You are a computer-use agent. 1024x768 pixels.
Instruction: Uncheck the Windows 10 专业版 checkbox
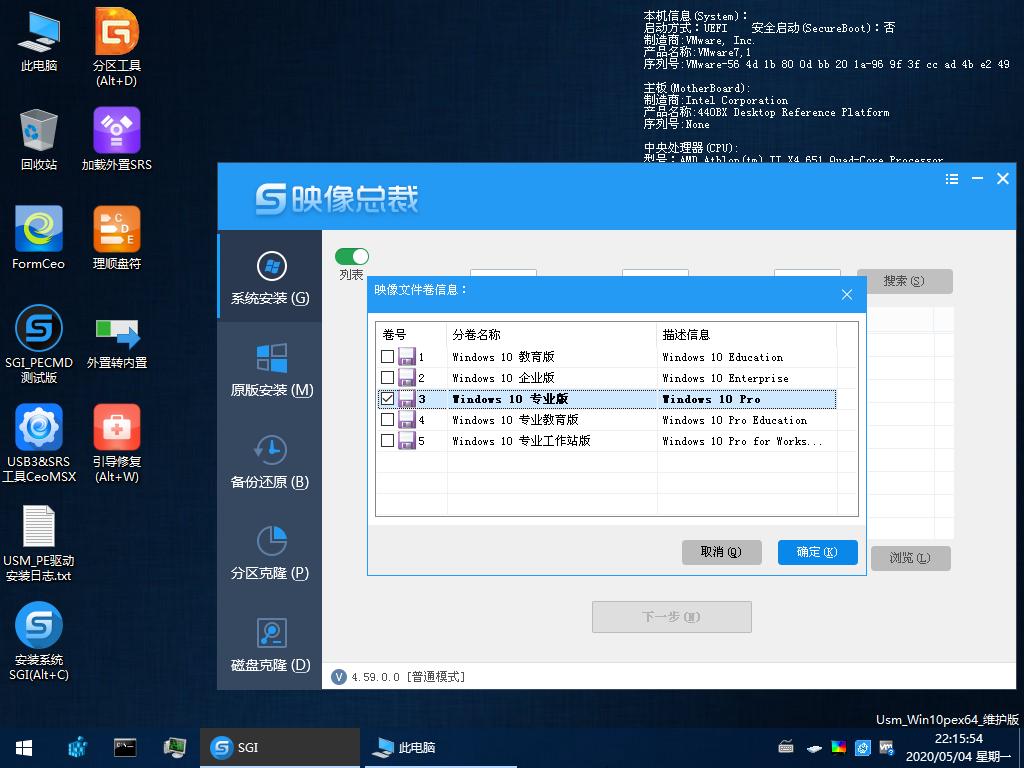pos(387,399)
